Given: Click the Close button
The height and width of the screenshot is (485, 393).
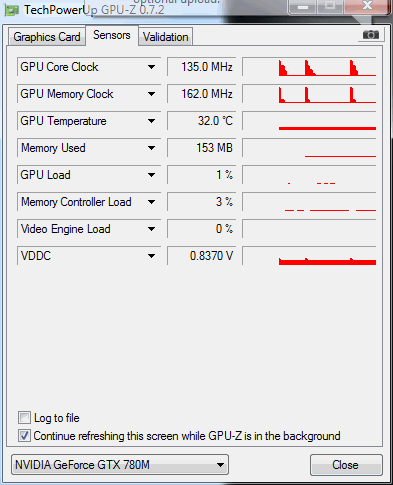Looking at the screenshot, I should click(346, 465).
